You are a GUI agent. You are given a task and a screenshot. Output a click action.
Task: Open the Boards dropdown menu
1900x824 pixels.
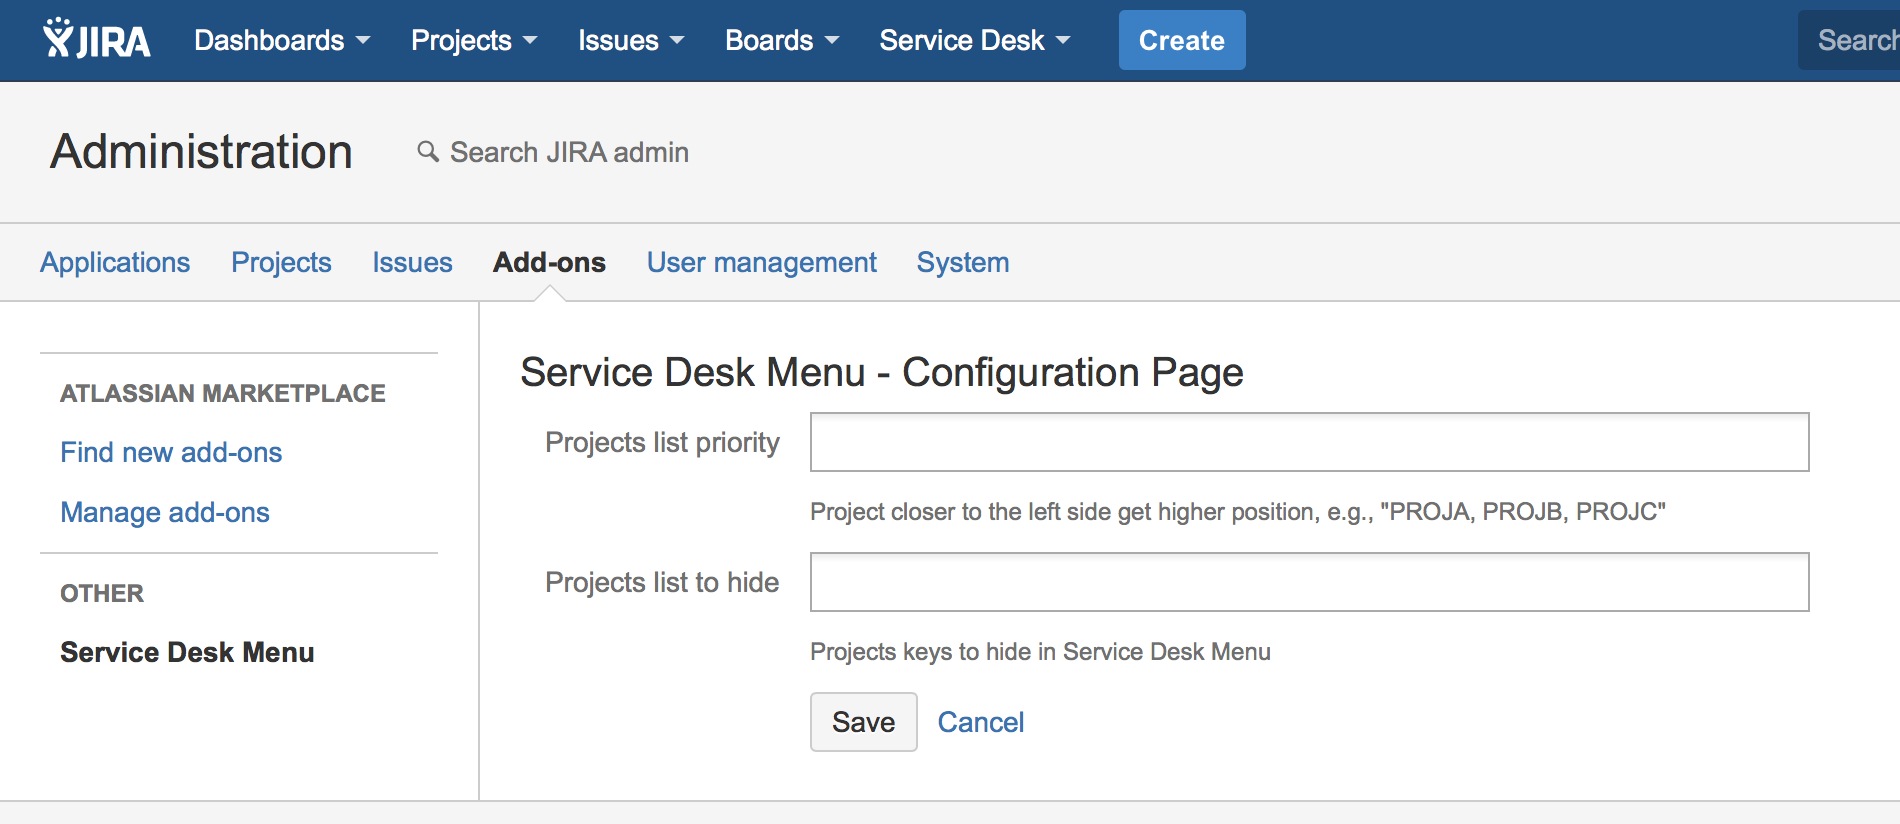[782, 40]
